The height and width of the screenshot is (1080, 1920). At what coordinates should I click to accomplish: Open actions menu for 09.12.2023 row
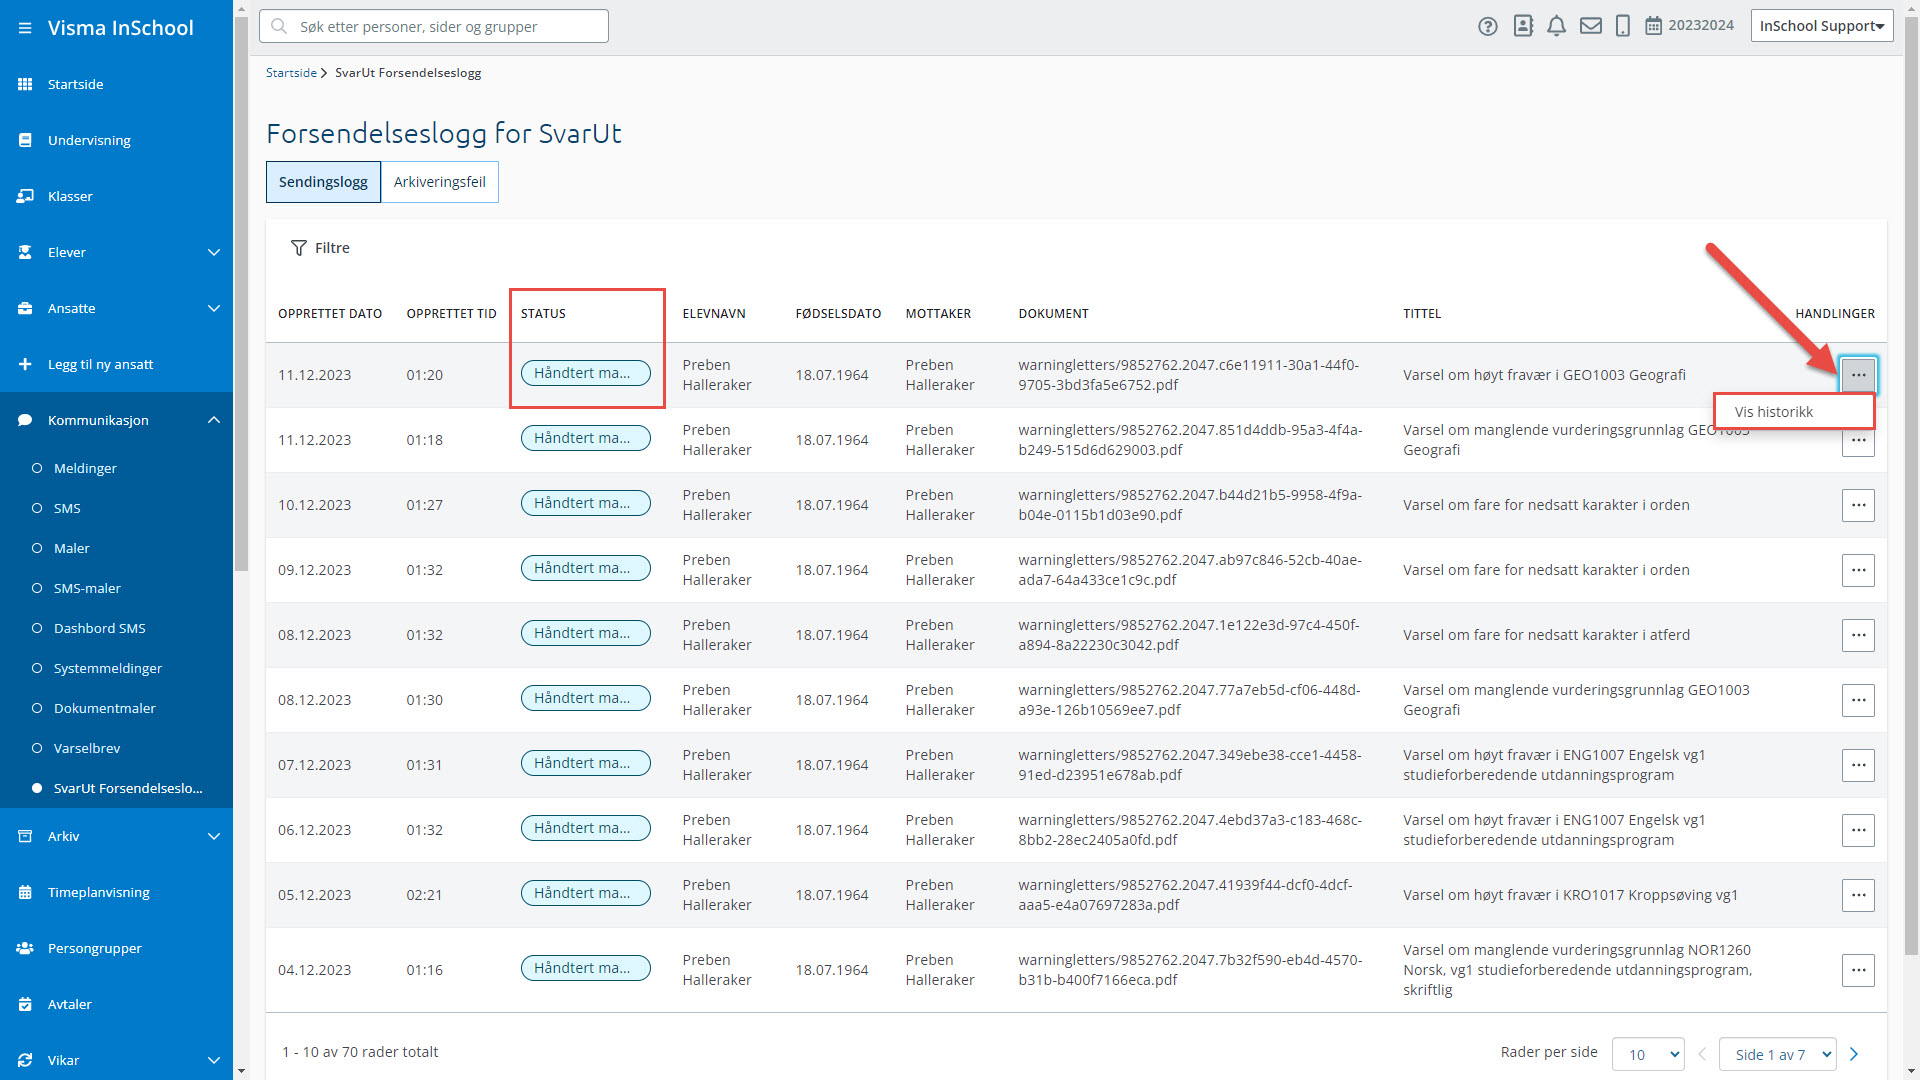click(1858, 570)
